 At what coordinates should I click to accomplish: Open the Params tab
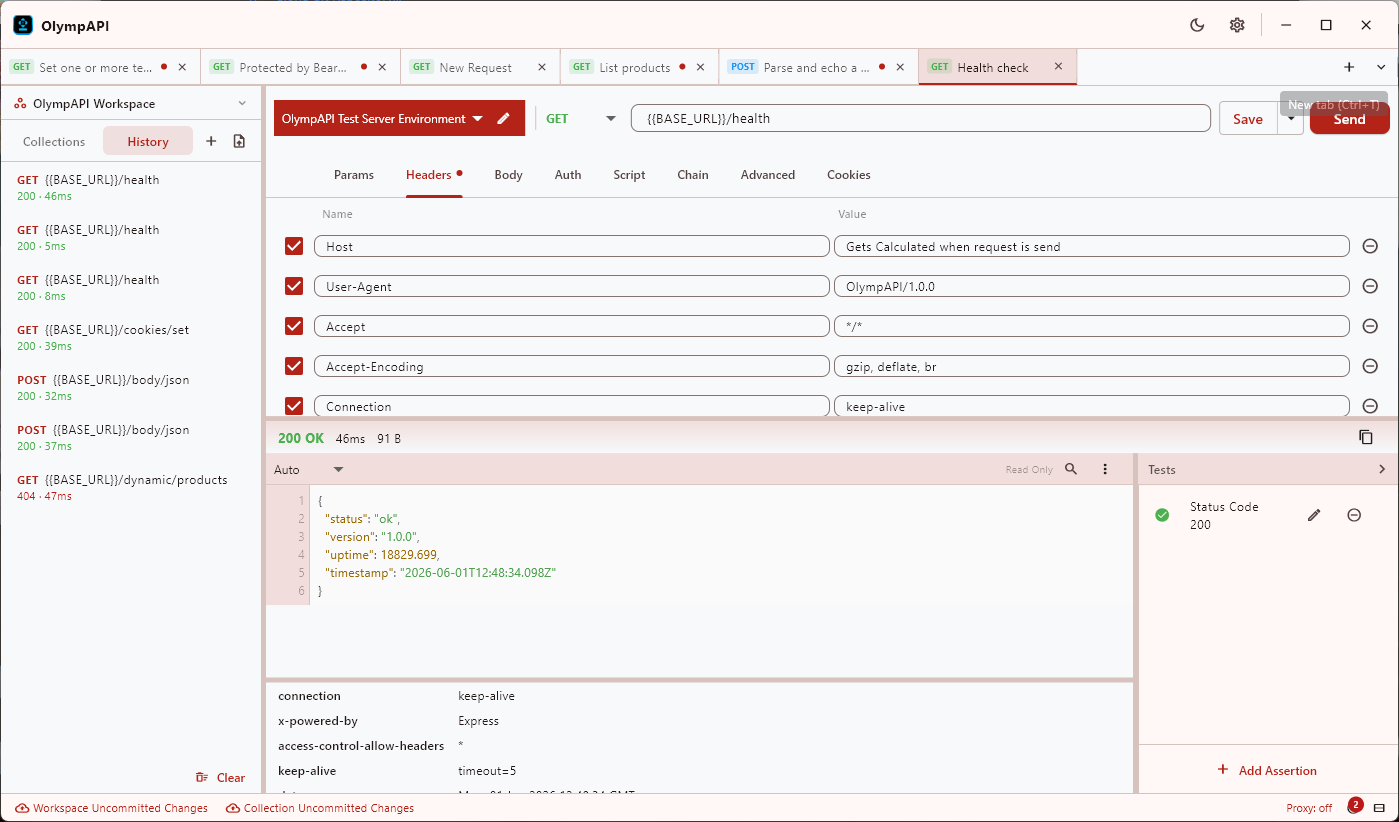[354, 174]
